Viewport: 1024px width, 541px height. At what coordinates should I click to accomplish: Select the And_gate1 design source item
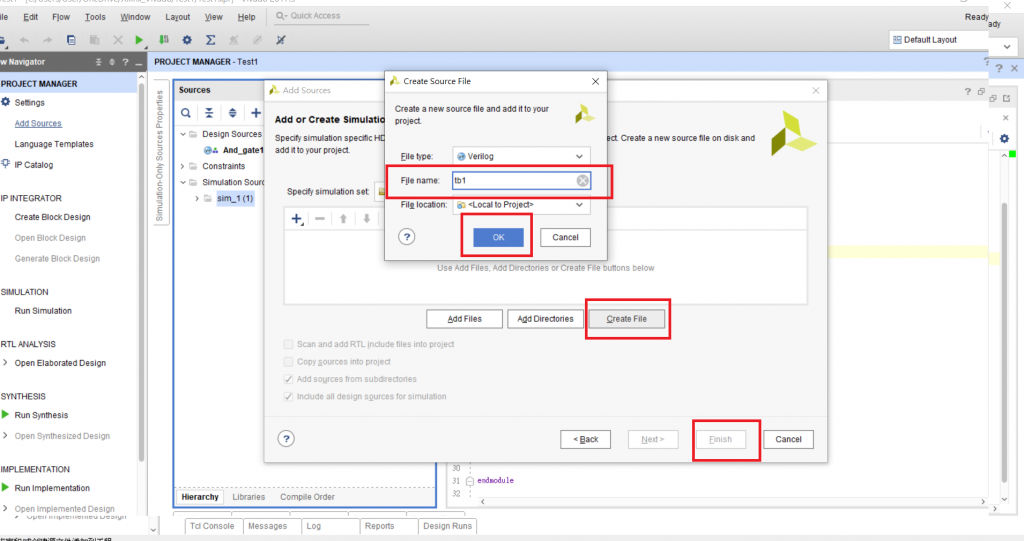243,150
